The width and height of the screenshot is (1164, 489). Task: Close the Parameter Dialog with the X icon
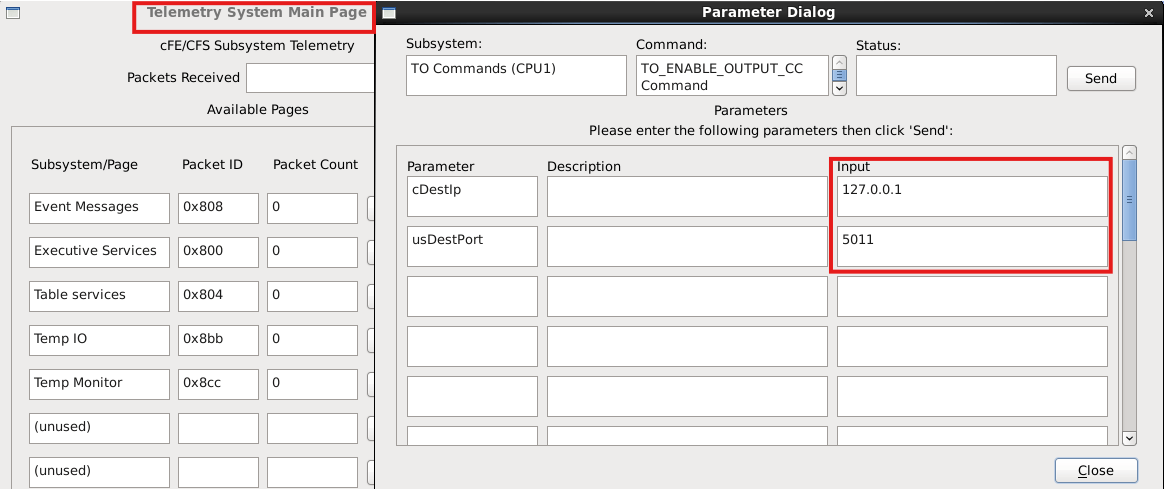click(x=1147, y=13)
